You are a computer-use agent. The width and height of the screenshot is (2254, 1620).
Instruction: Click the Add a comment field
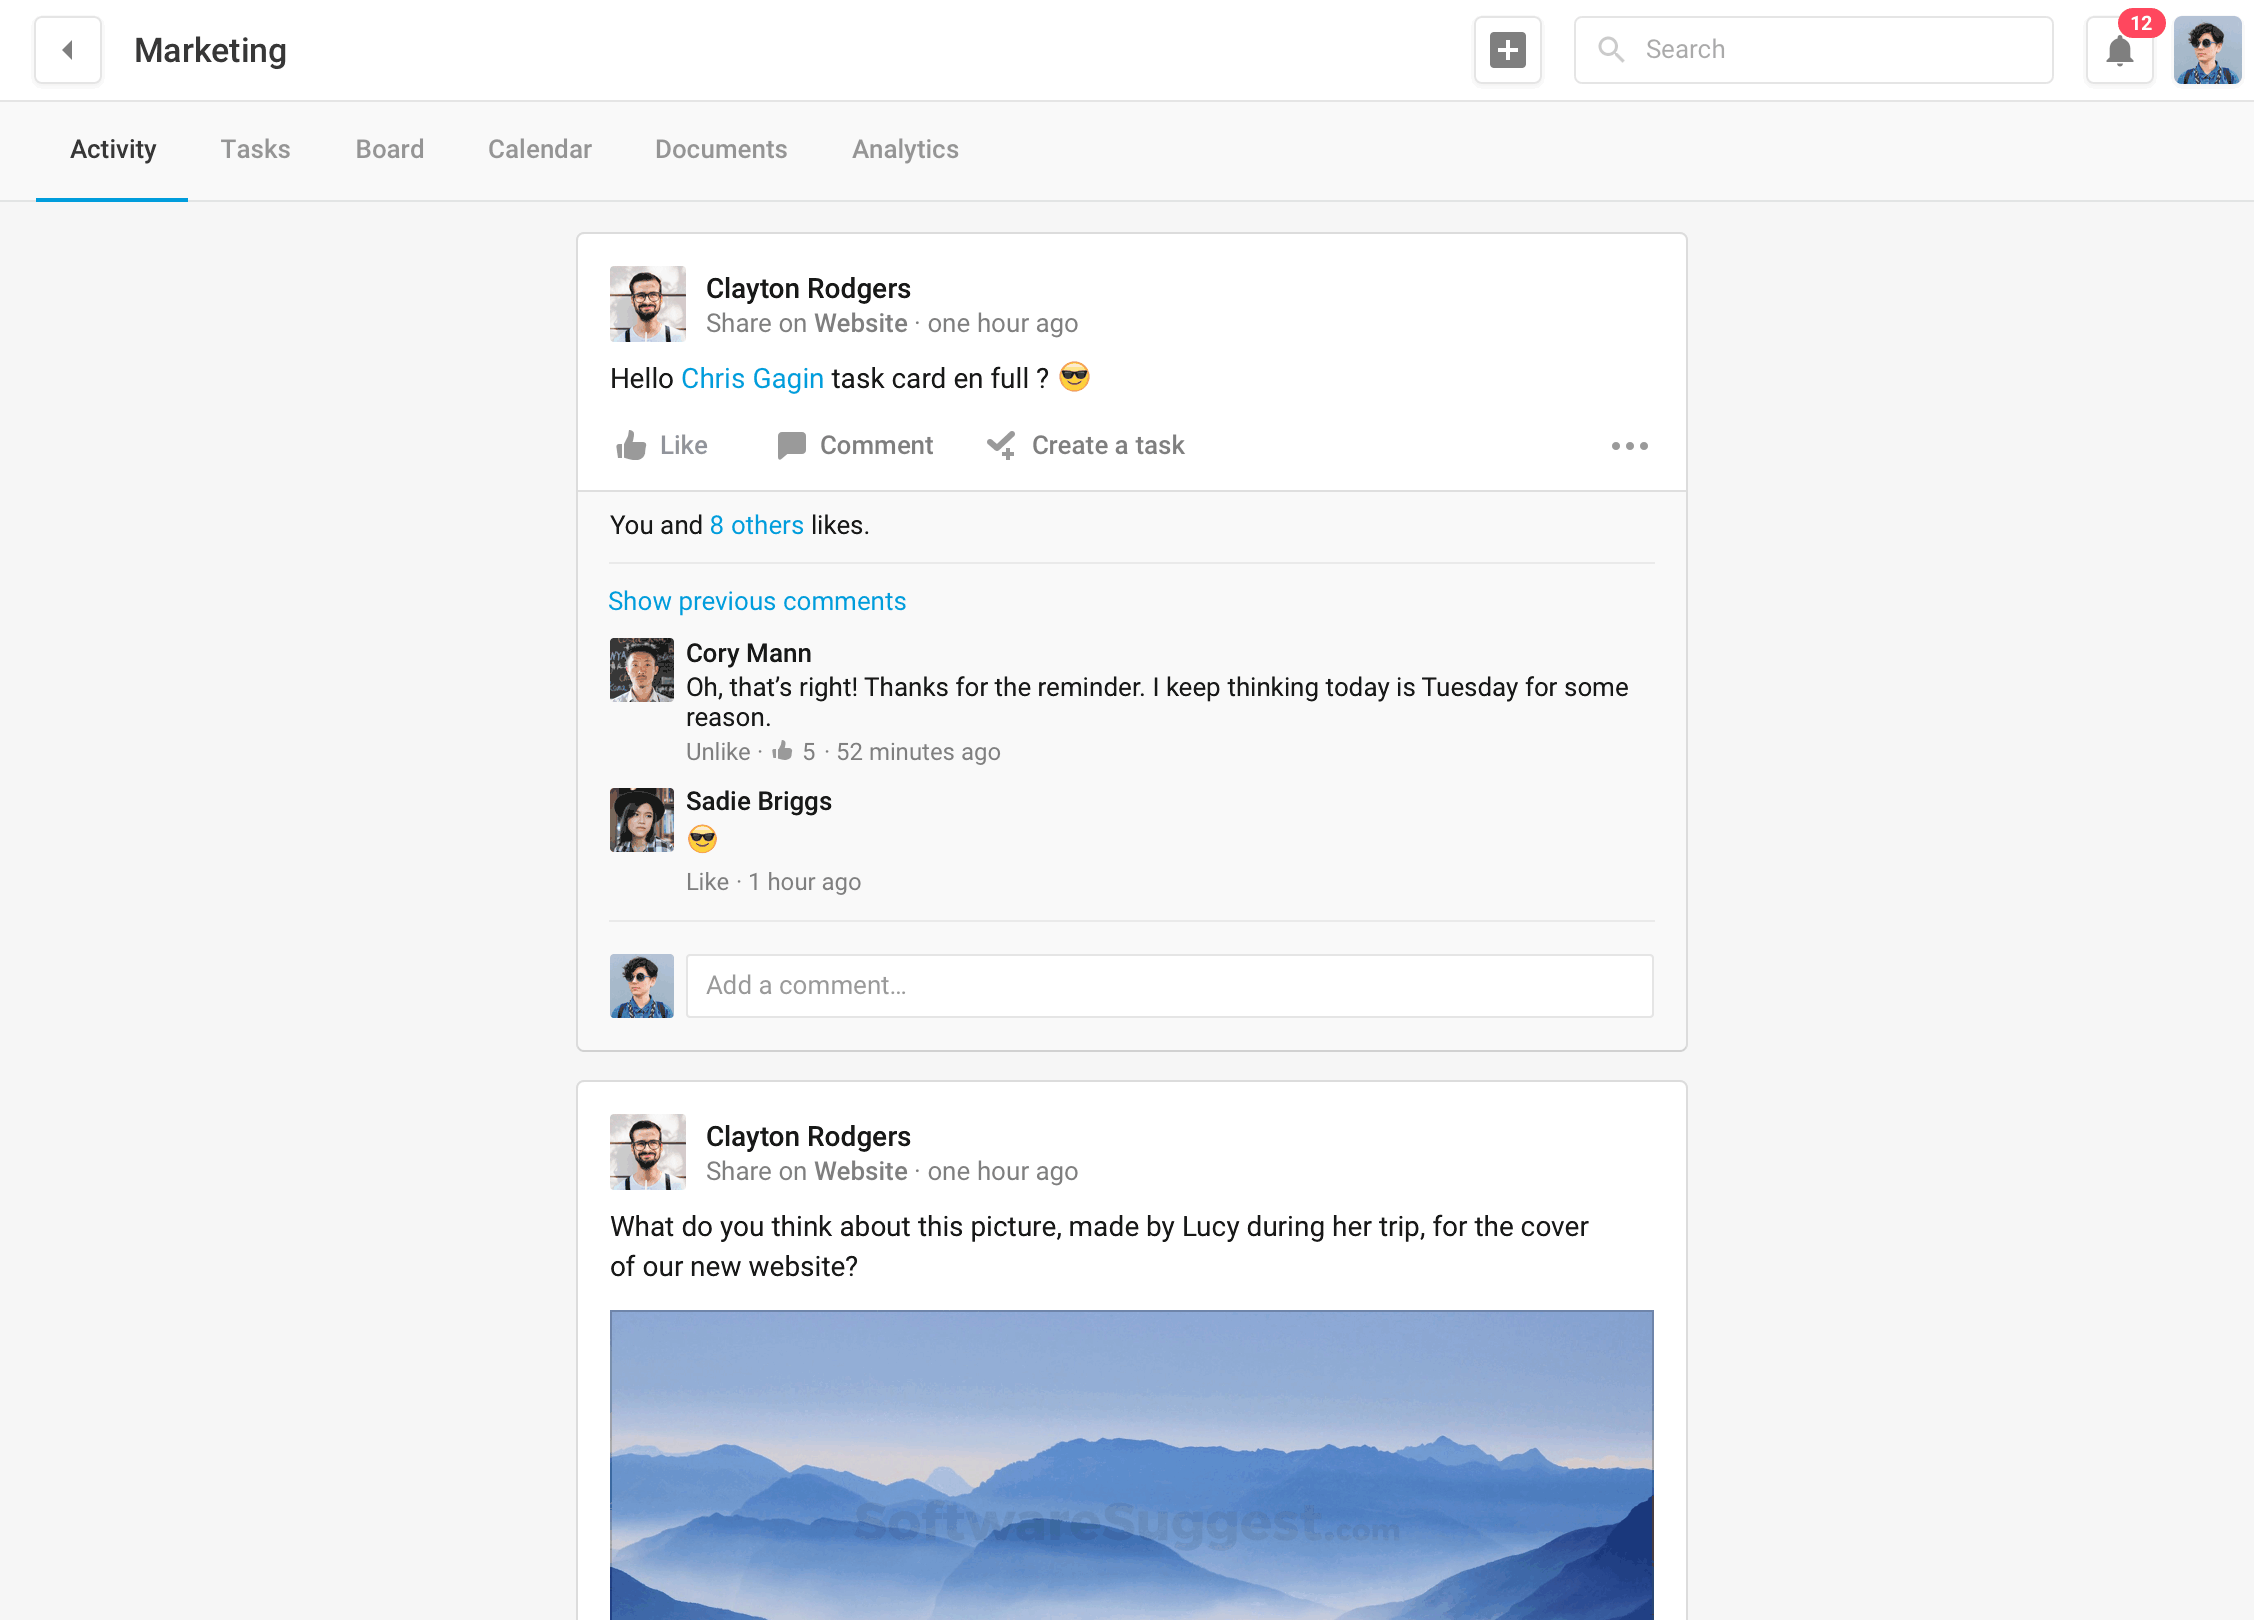[x=1170, y=985]
